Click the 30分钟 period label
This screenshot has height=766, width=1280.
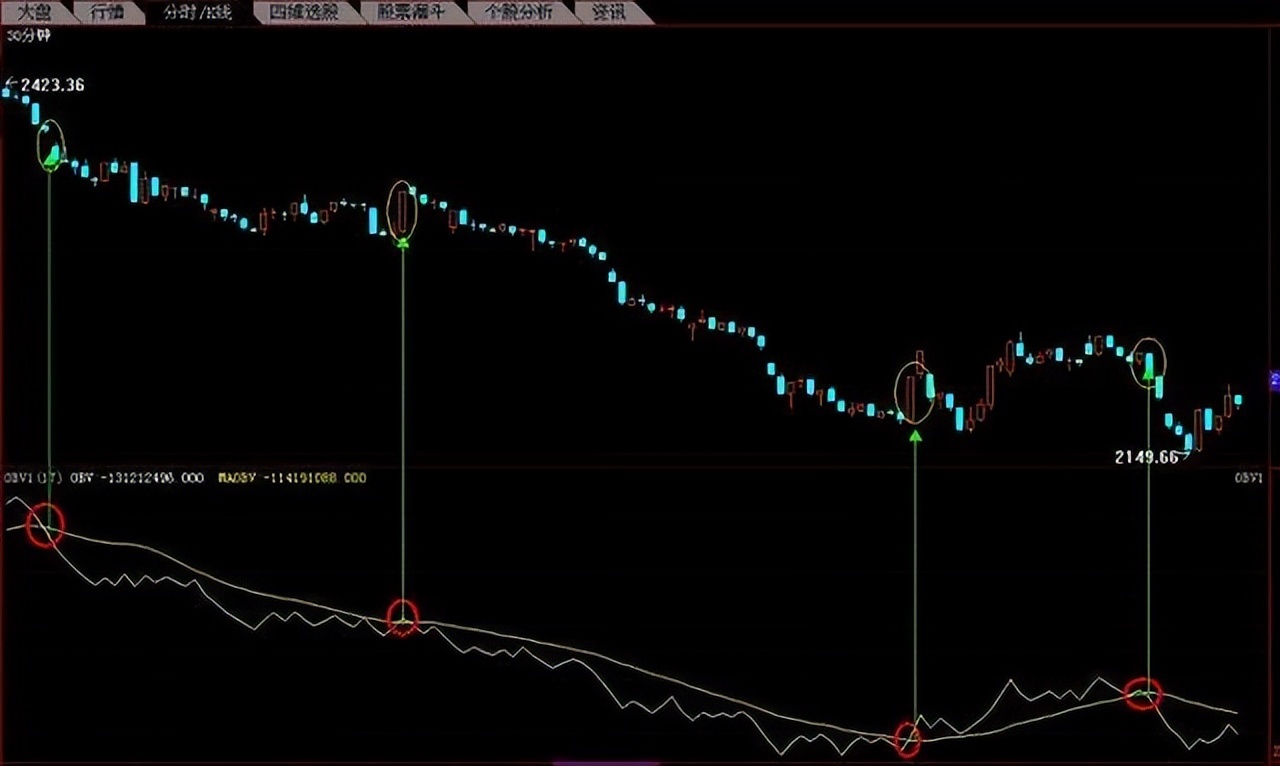point(29,36)
